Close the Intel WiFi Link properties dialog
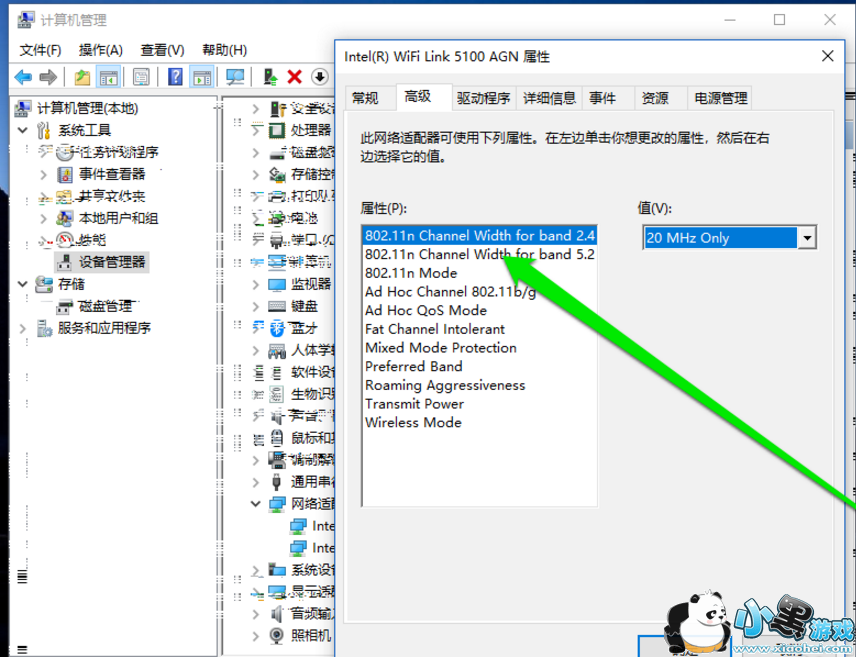The height and width of the screenshot is (657, 856). tap(828, 56)
